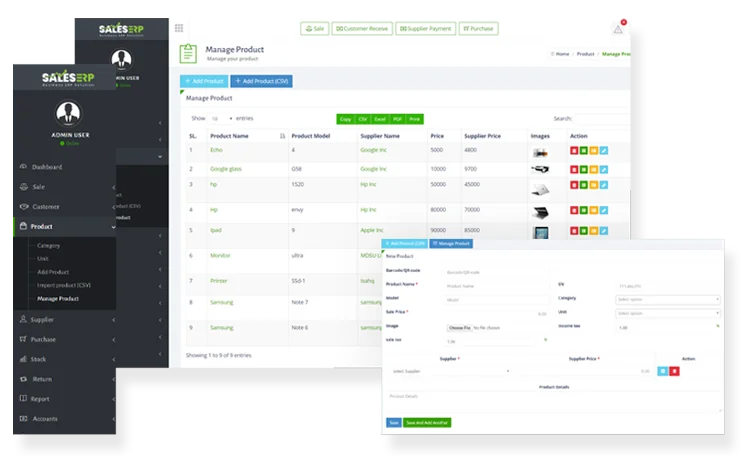Click the blue add supplier row icon
This screenshot has height=456, width=741.
click(662, 371)
